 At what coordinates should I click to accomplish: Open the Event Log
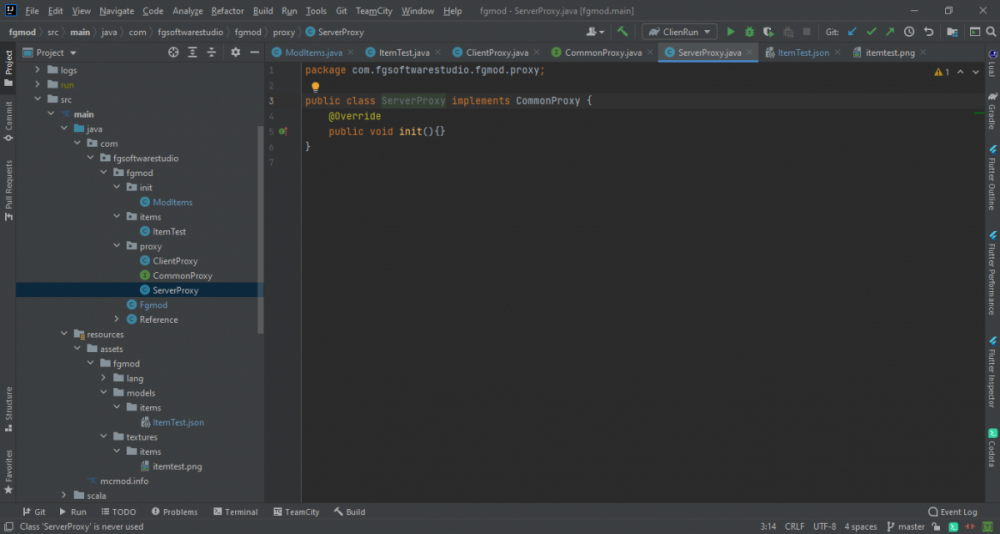coord(953,512)
